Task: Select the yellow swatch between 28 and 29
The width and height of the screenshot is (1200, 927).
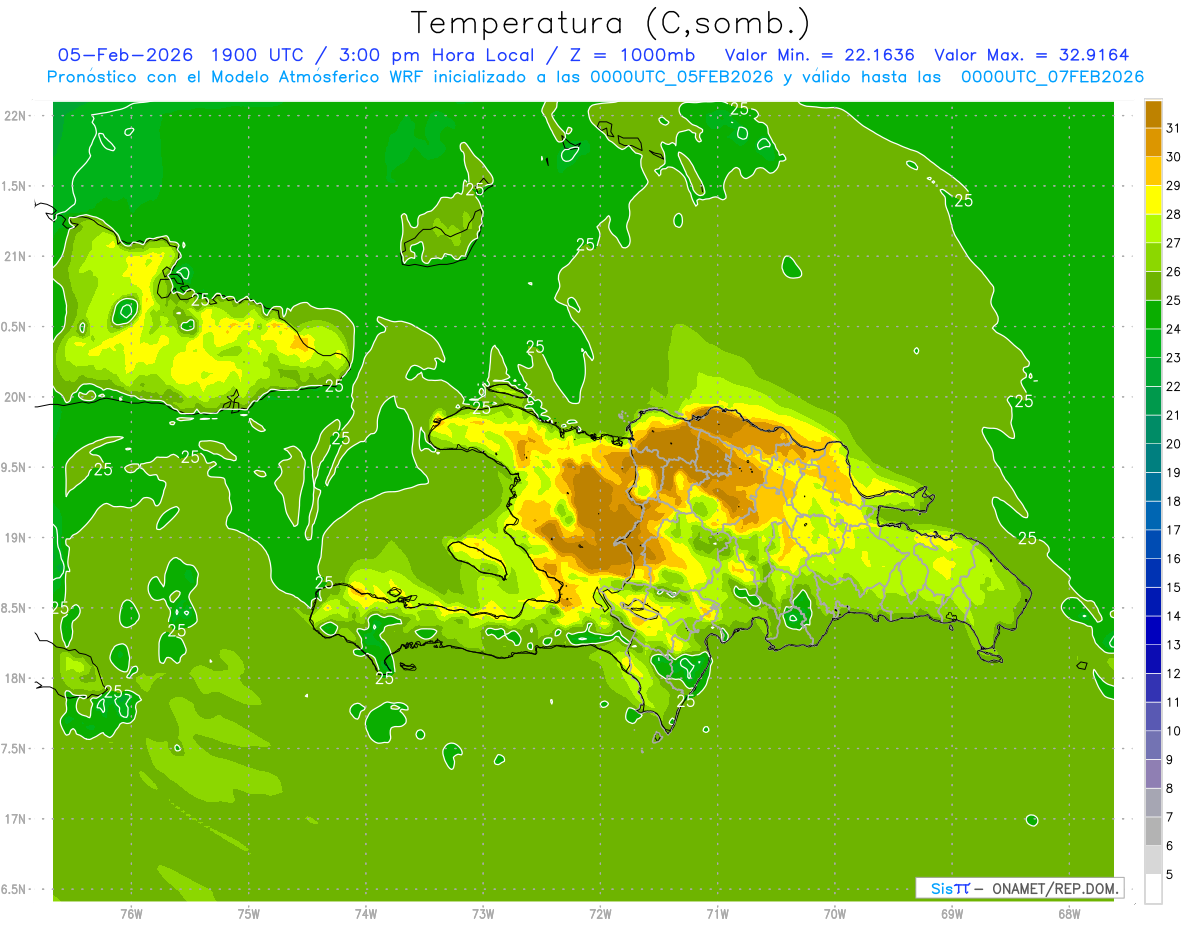Action: [1153, 200]
